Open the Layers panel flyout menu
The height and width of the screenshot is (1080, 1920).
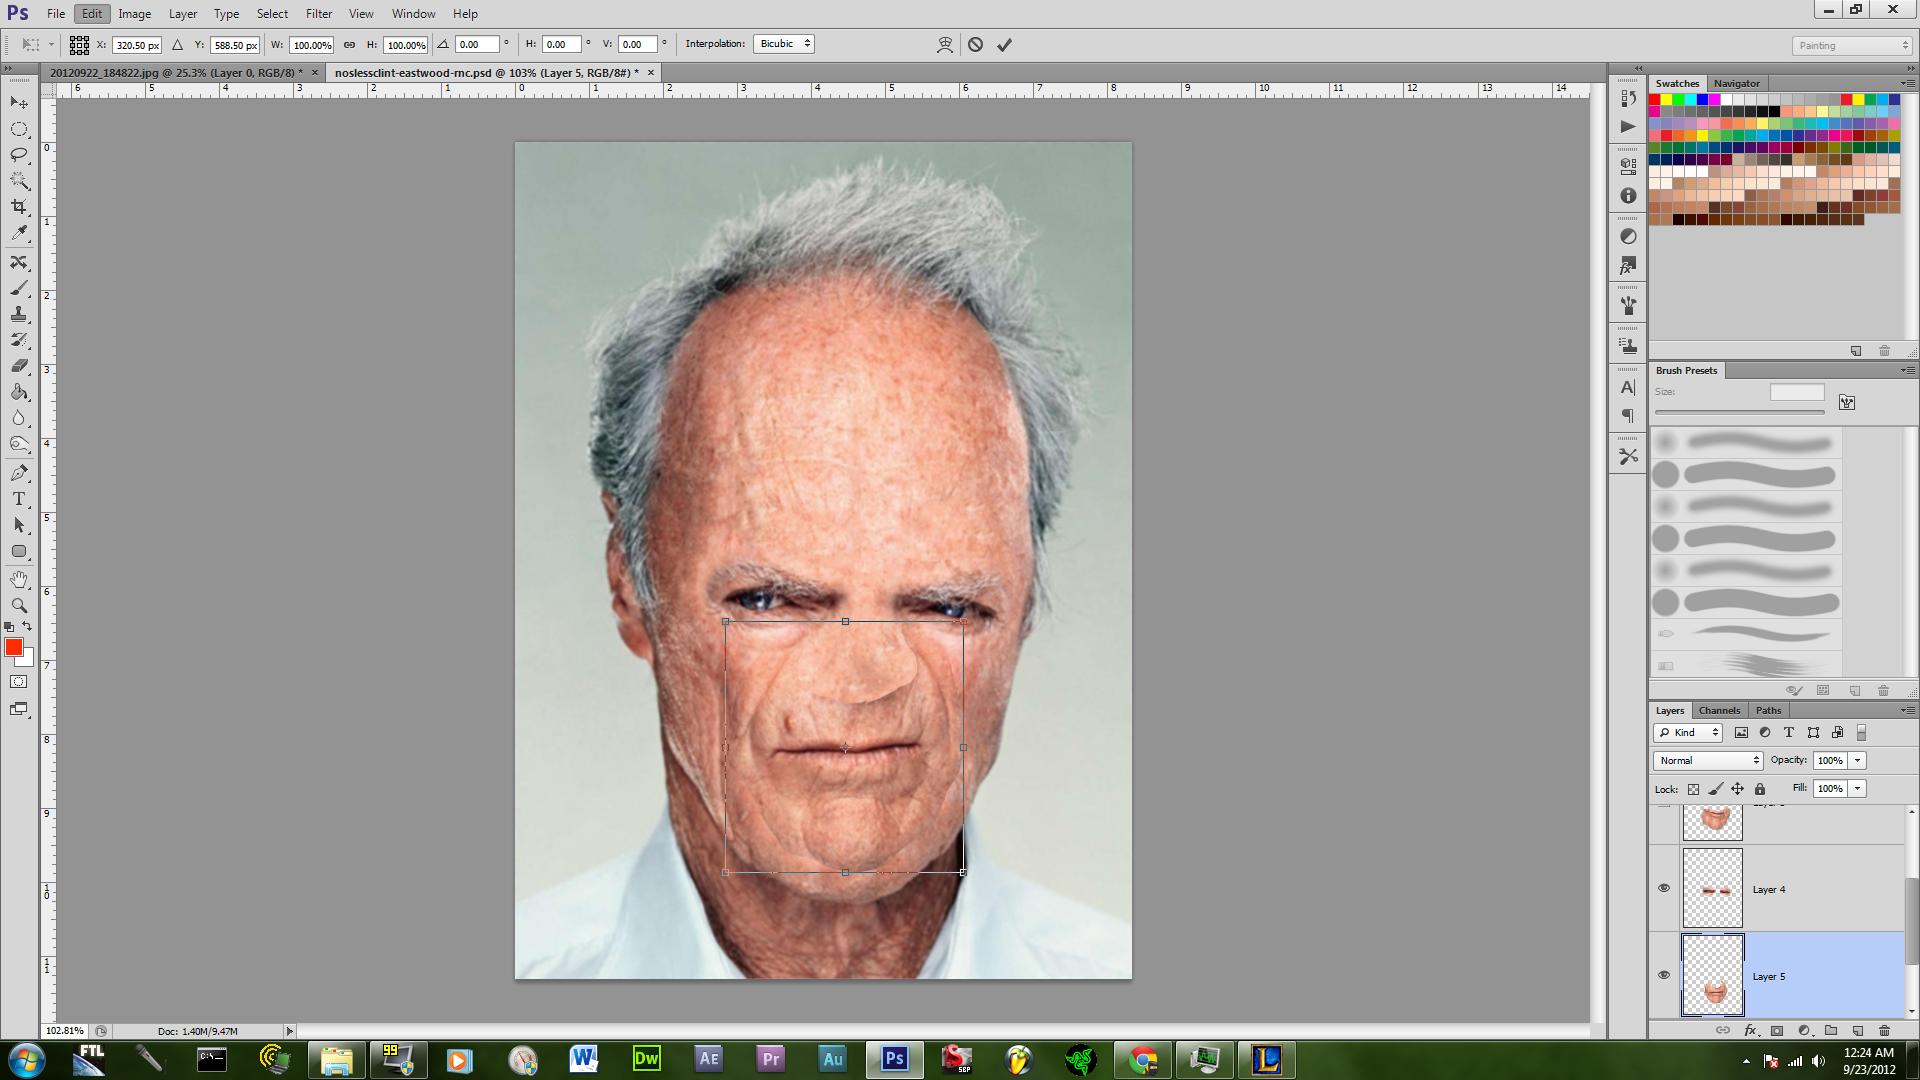pyautogui.click(x=1906, y=710)
